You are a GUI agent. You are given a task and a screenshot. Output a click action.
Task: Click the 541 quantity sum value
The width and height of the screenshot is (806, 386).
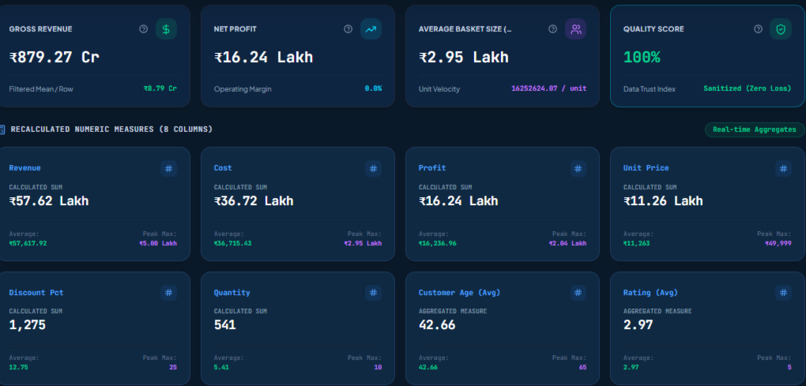tap(225, 325)
